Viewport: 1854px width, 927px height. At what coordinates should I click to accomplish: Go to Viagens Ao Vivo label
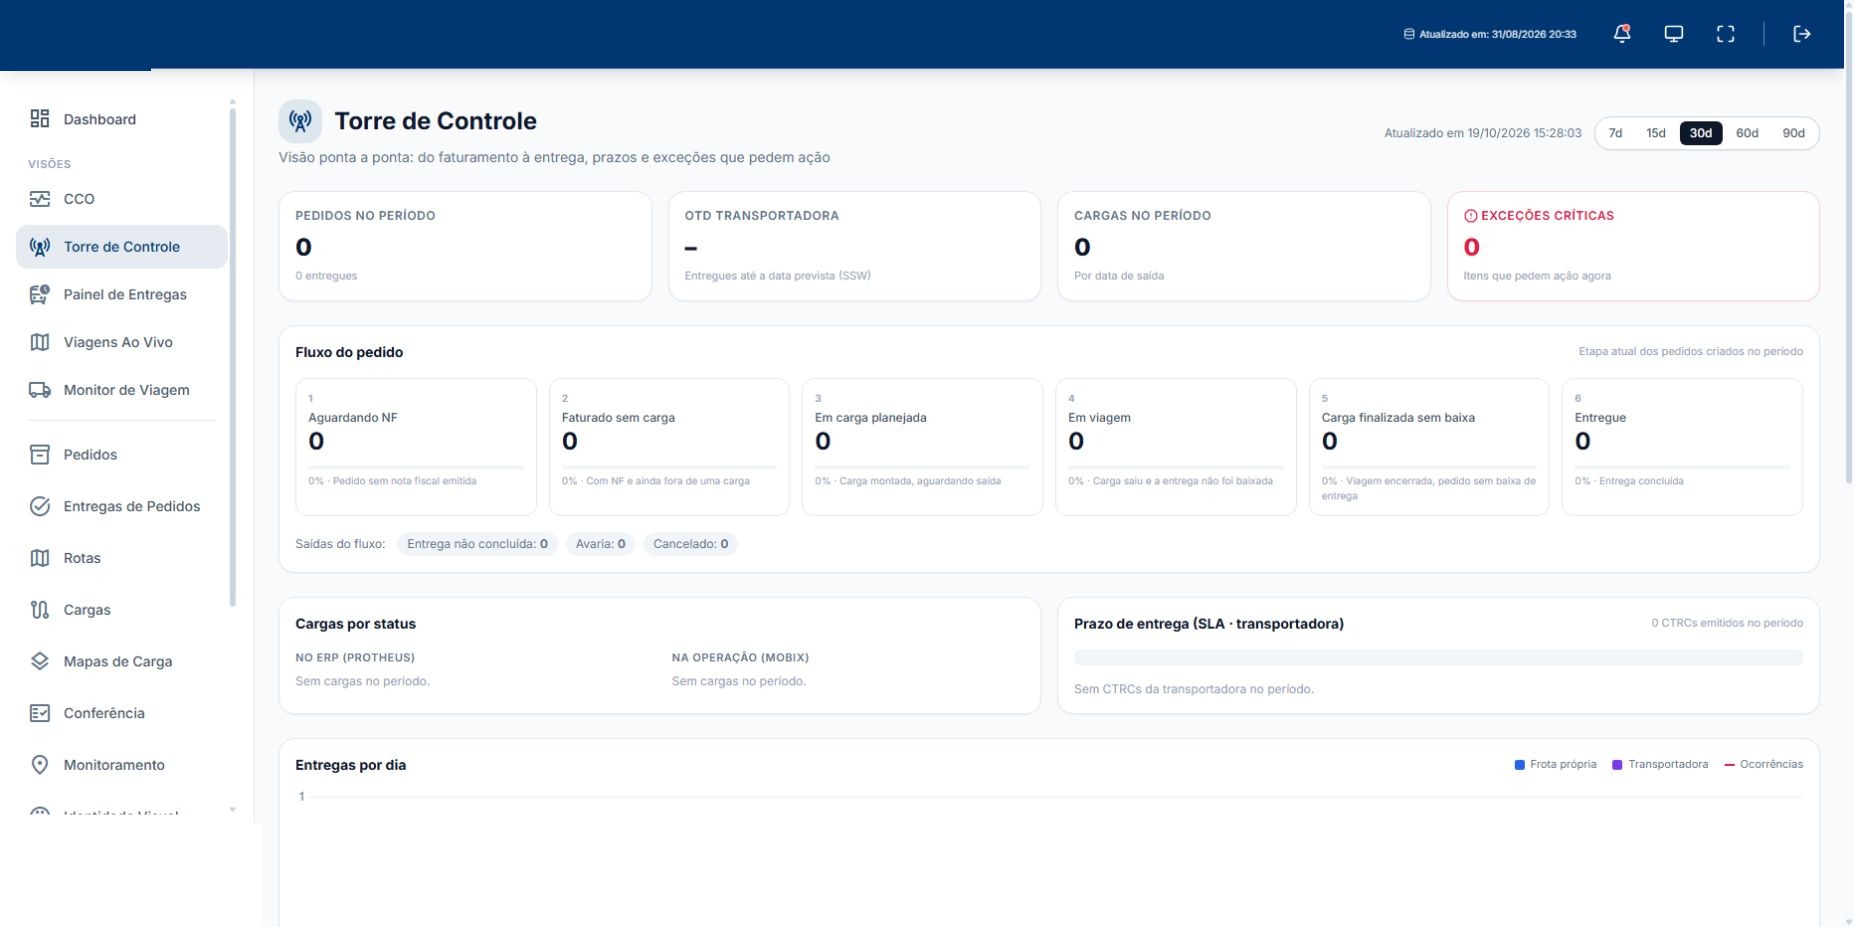[x=118, y=342]
